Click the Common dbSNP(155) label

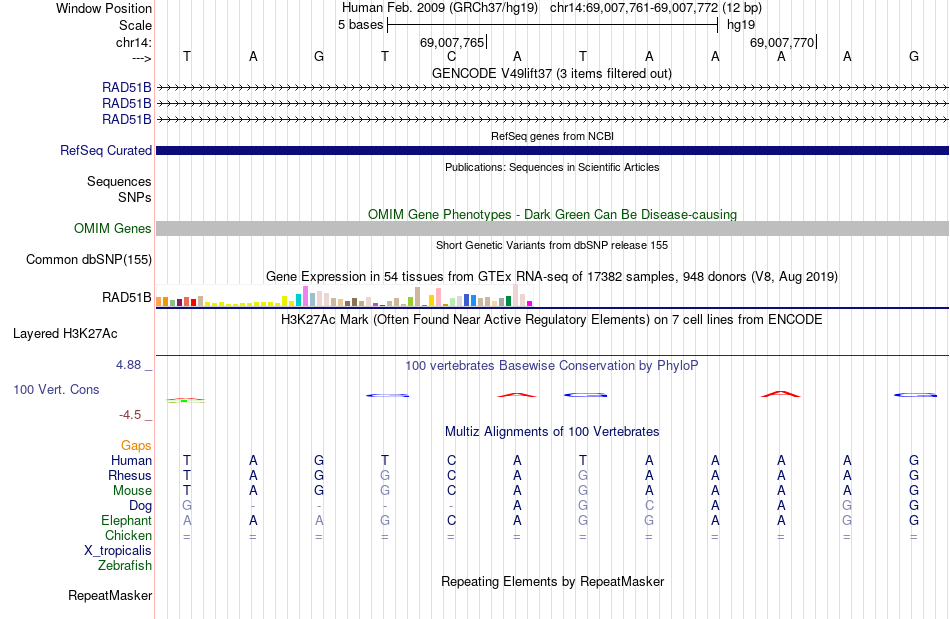88,259
